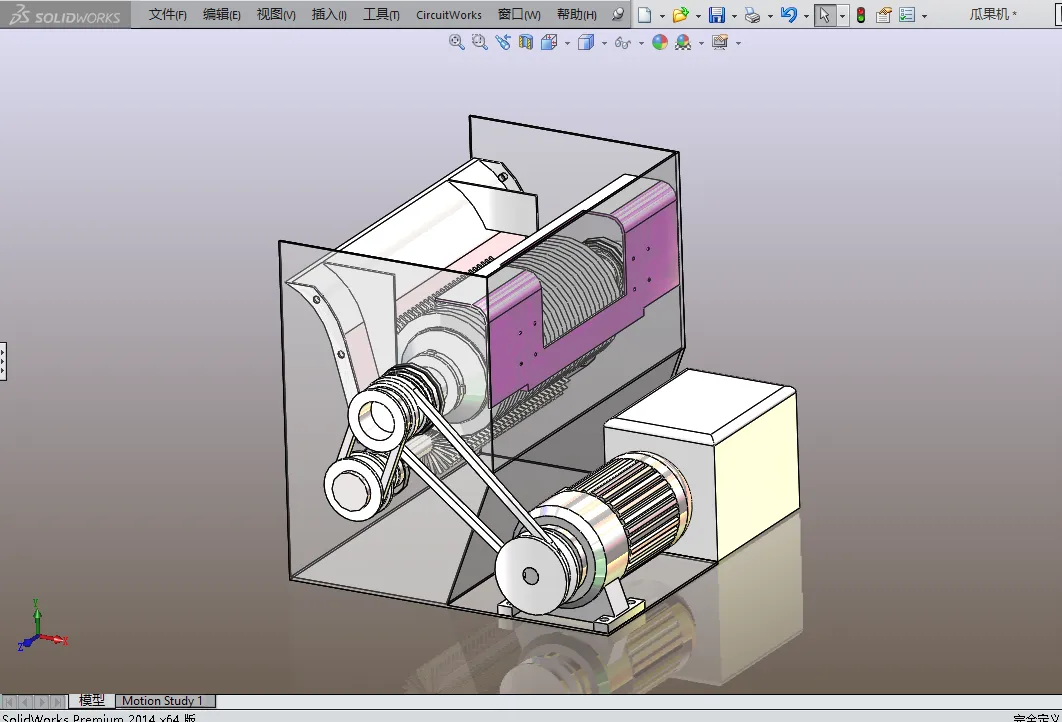Click the SolidWorks Premium 2014 x64 status text
This screenshot has width=1062, height=722.
pos(99,717)
